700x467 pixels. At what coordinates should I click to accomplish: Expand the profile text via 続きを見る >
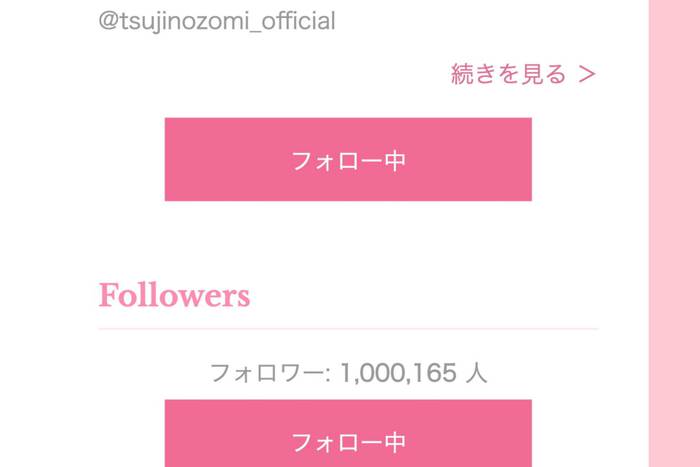tap(523, 74)
